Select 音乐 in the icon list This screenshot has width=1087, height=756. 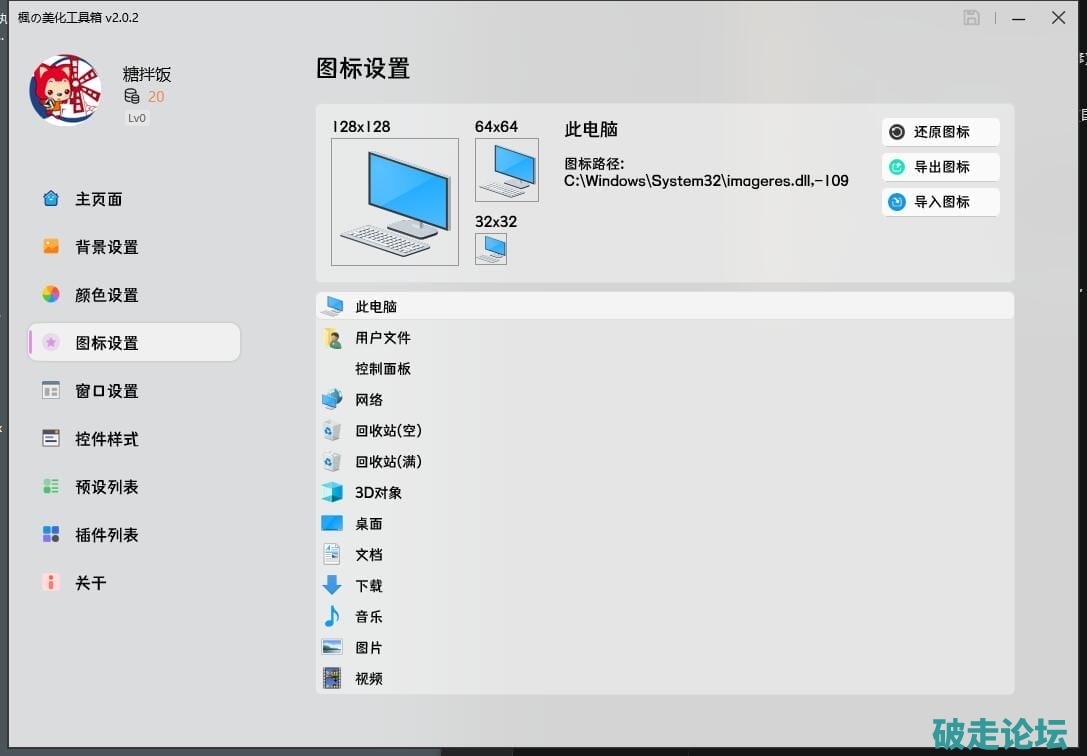tap(368, 617)
